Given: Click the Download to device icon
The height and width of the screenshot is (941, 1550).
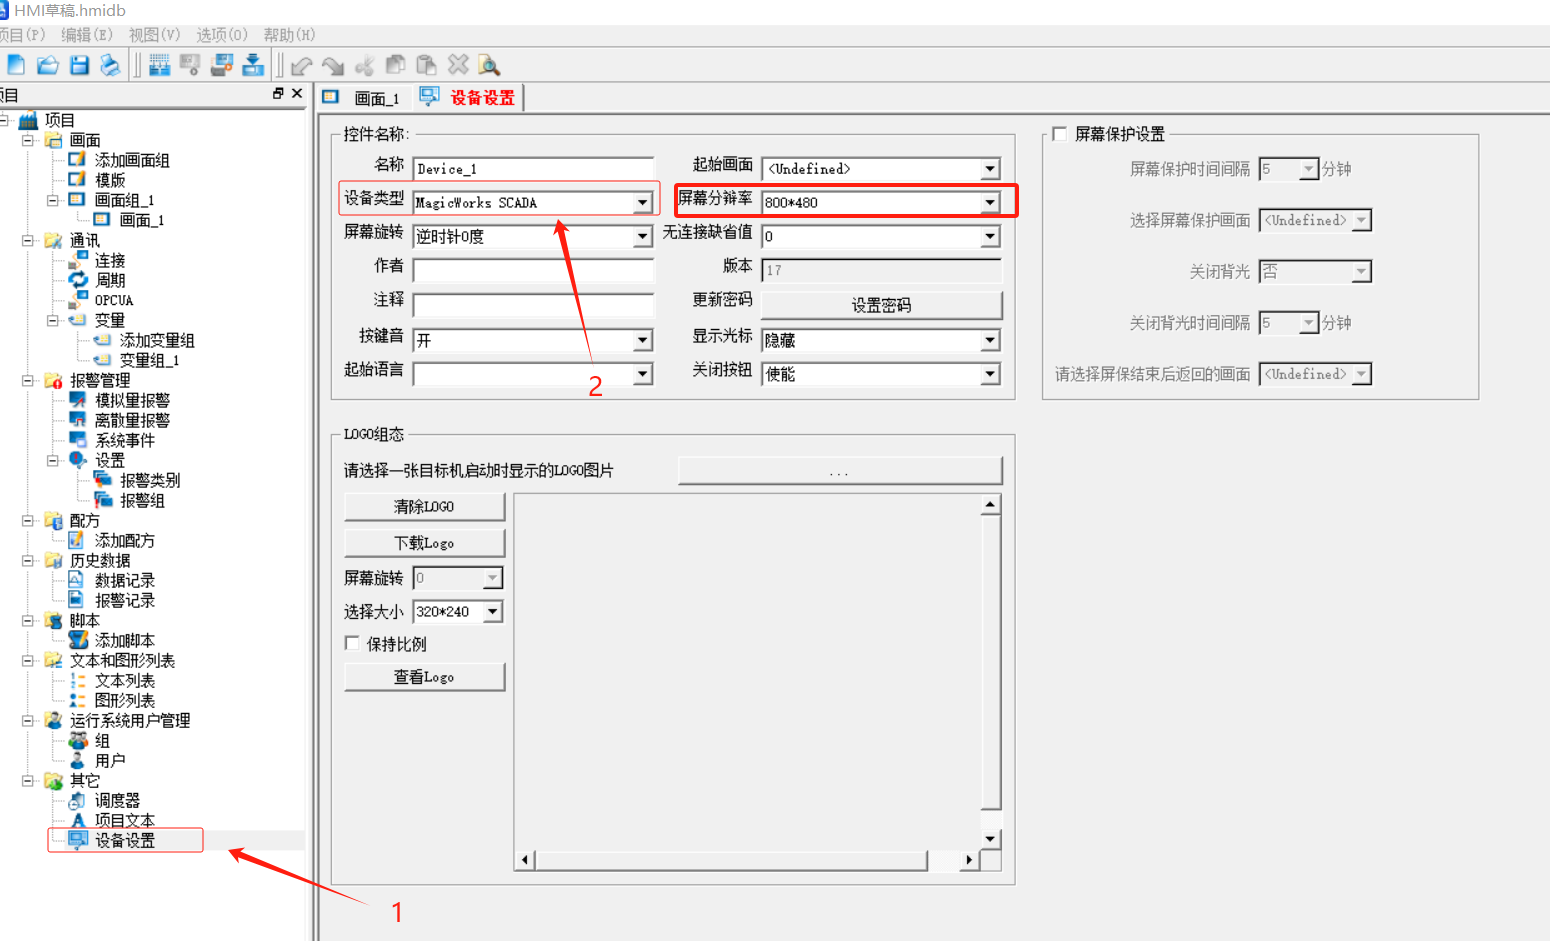Looking at the screenshot, I should (x=253, y=65).
